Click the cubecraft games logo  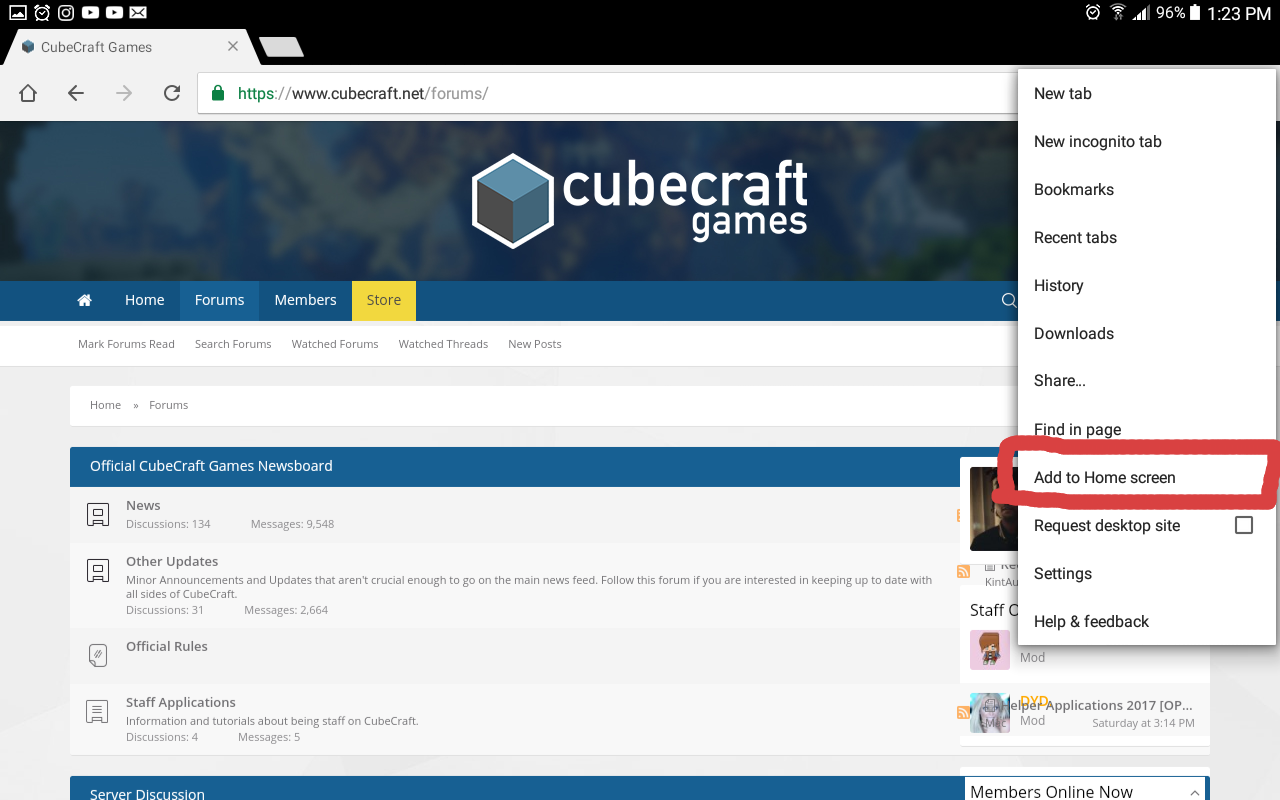pos(640,200)
